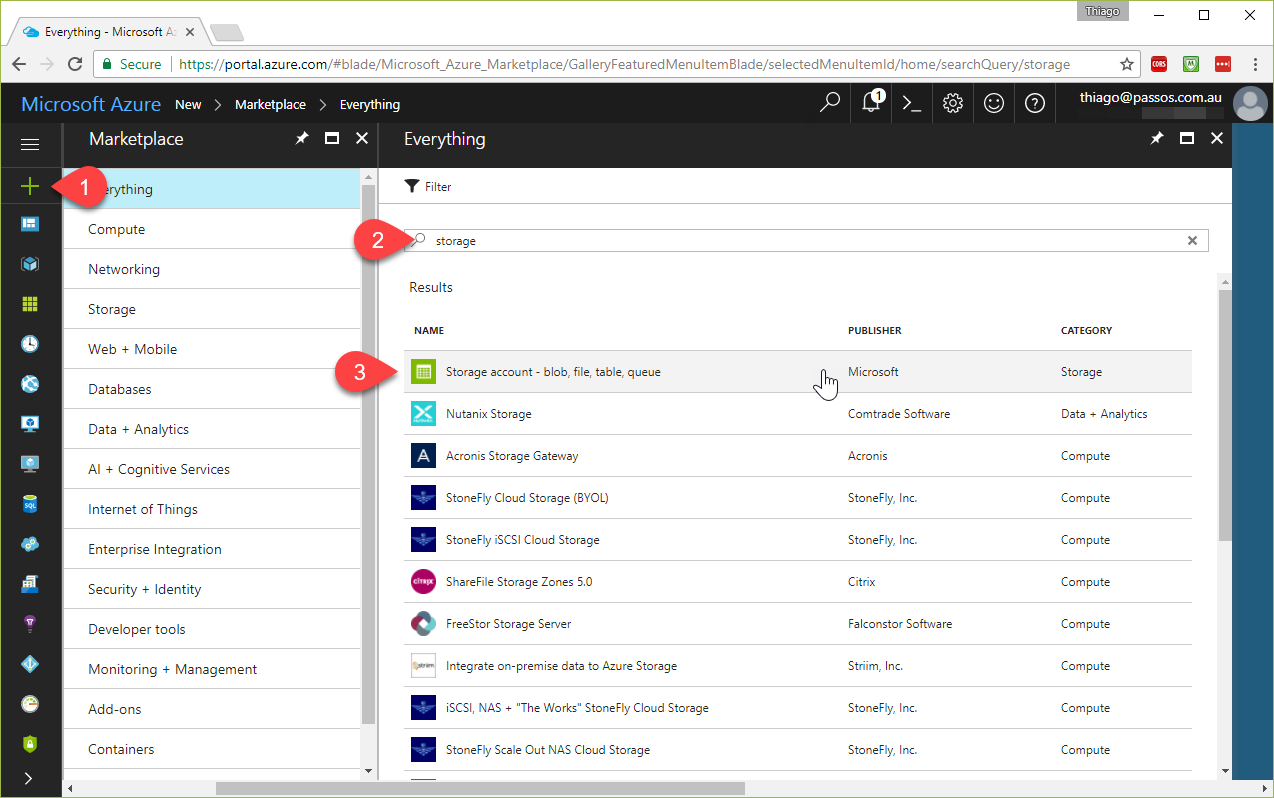Maximize the Everything blade

(x=1187, y=139)
